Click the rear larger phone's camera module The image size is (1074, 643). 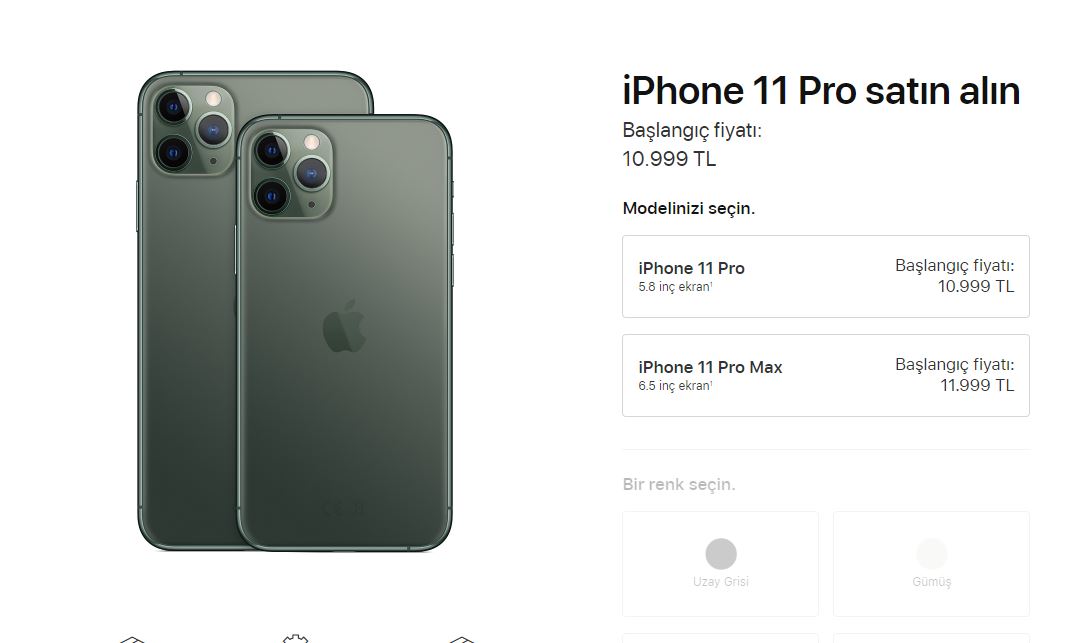tap(192, 130)
